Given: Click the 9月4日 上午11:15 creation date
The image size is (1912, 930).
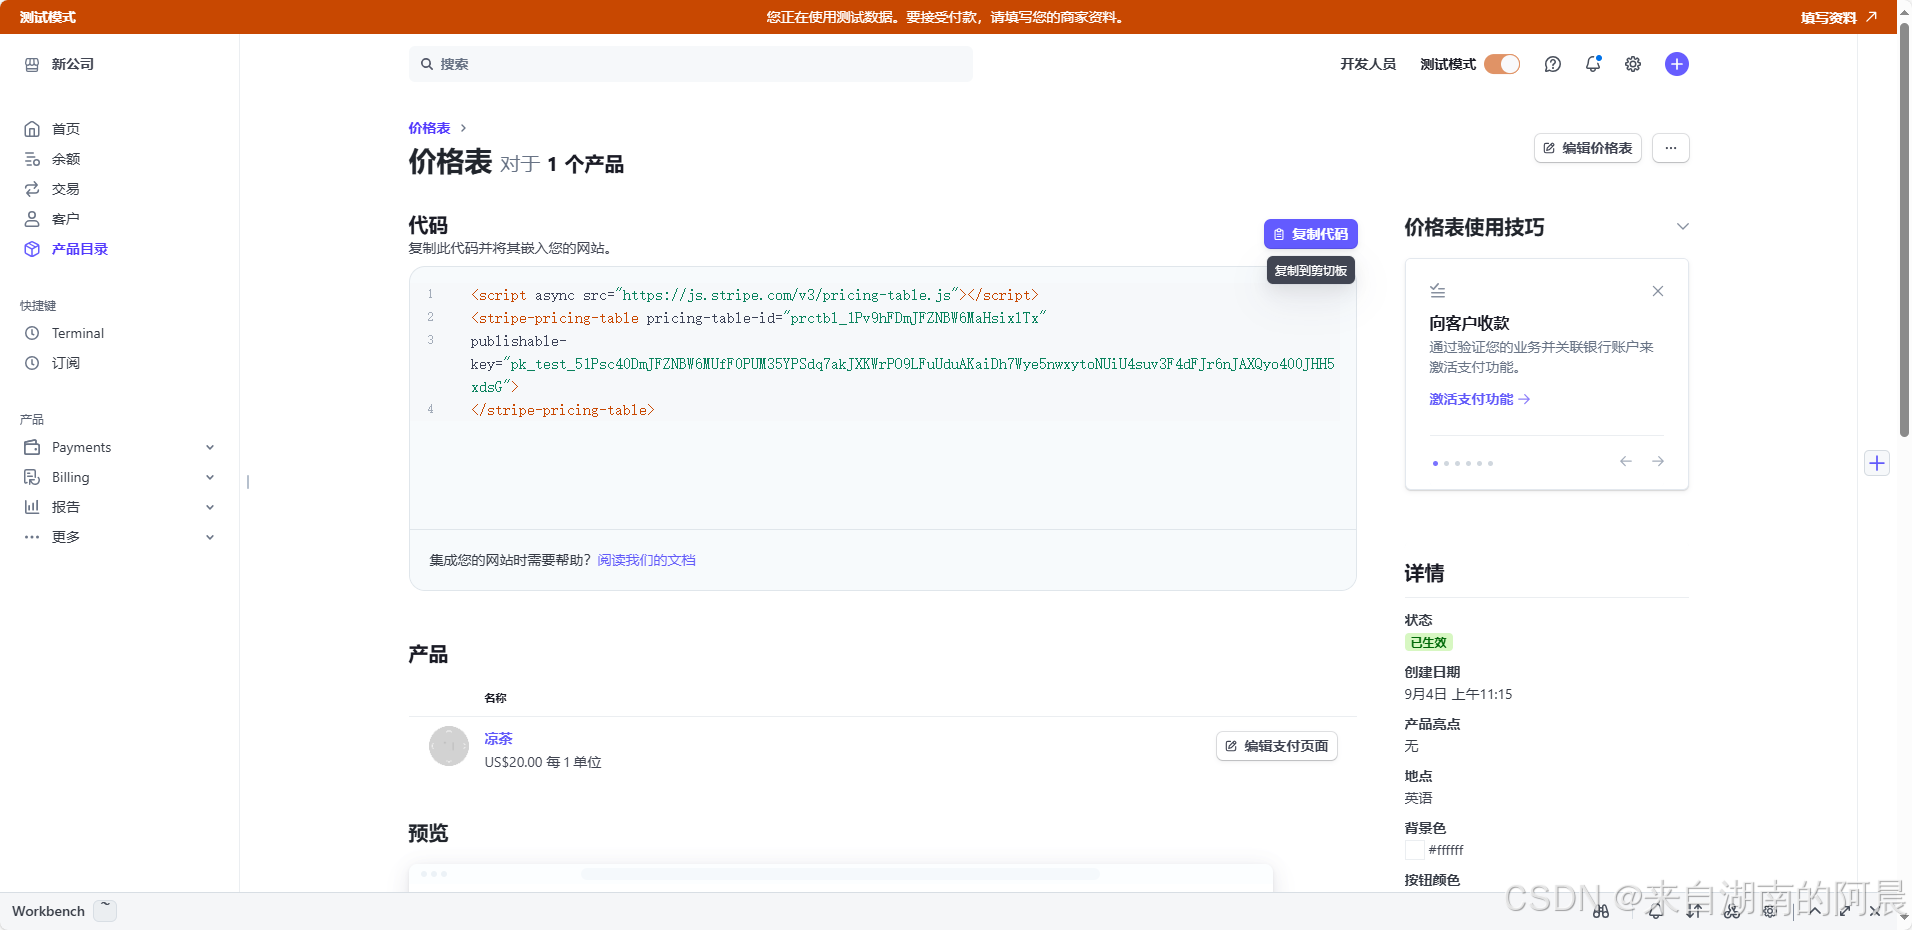Looking at the screenshot, I should point(1458,694).
